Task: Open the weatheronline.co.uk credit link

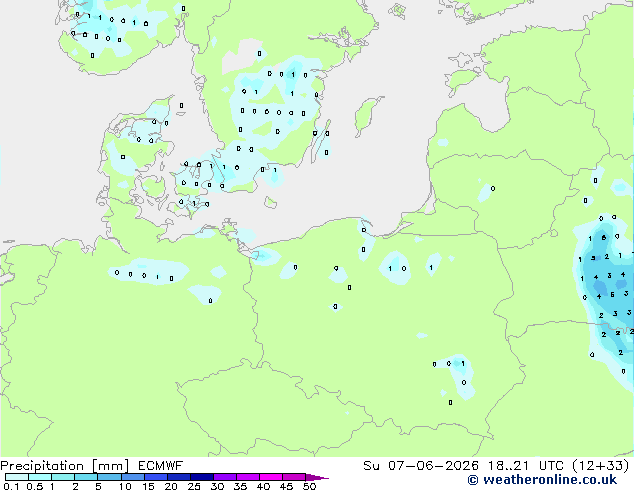Action: tap(542, 480)
